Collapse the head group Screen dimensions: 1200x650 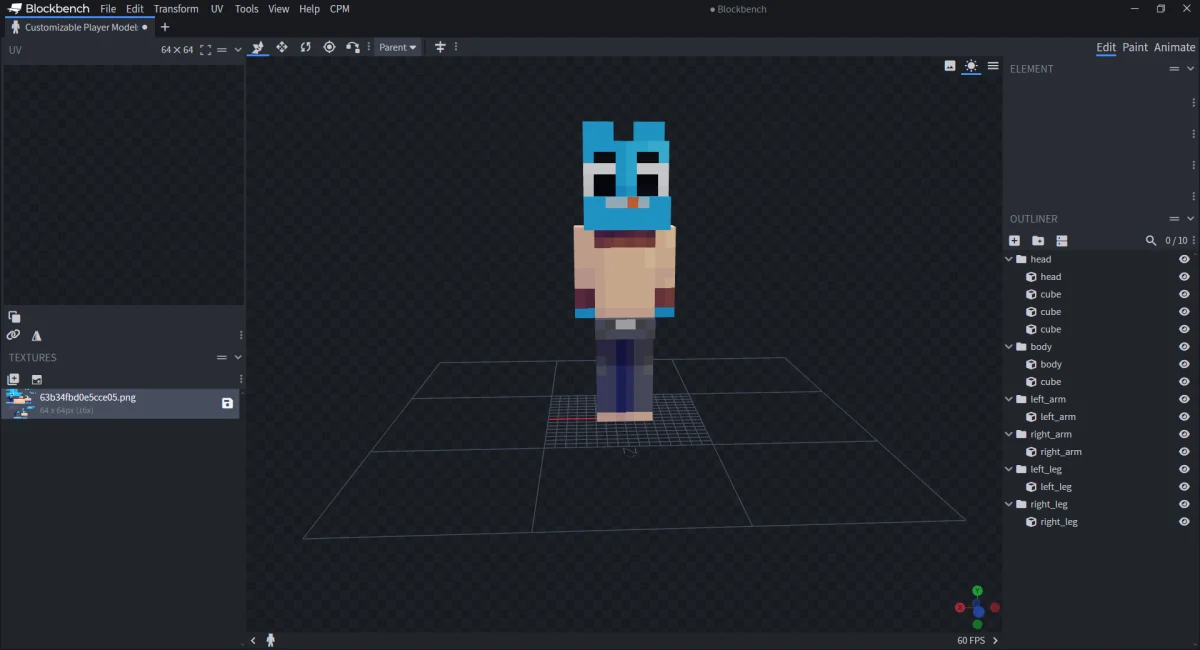tap(1009, 259)
